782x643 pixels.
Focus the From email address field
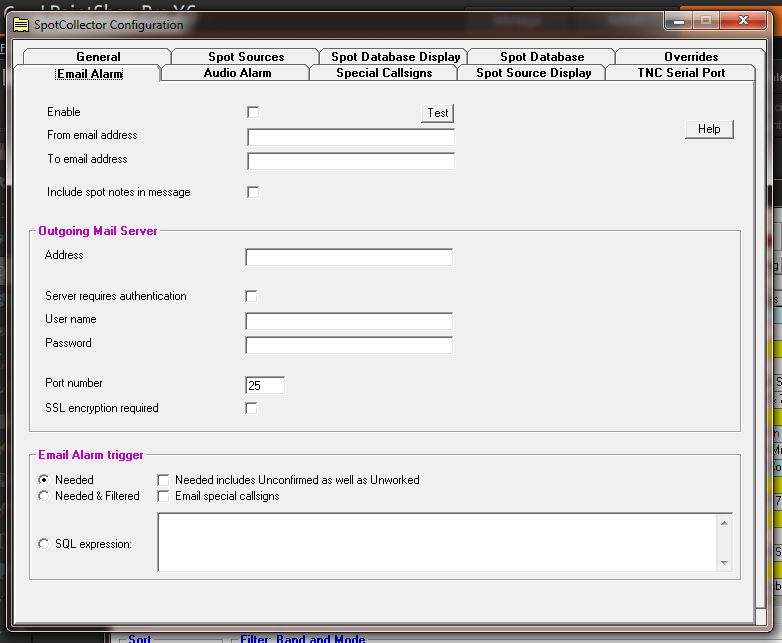pyautogui.click(x=351, y=137)
